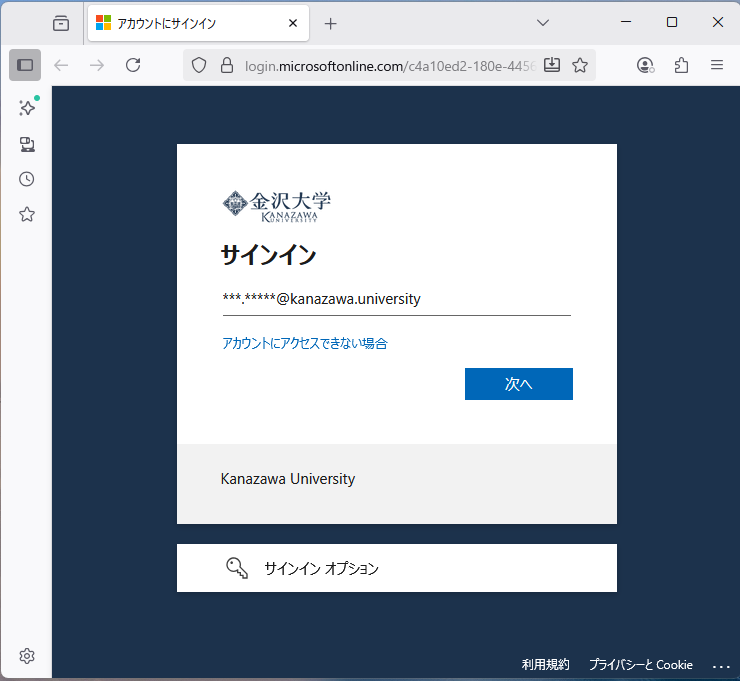Expand the list all tabs chevron
The width and height of the screenshot is (740, 681).
point(543,23)
